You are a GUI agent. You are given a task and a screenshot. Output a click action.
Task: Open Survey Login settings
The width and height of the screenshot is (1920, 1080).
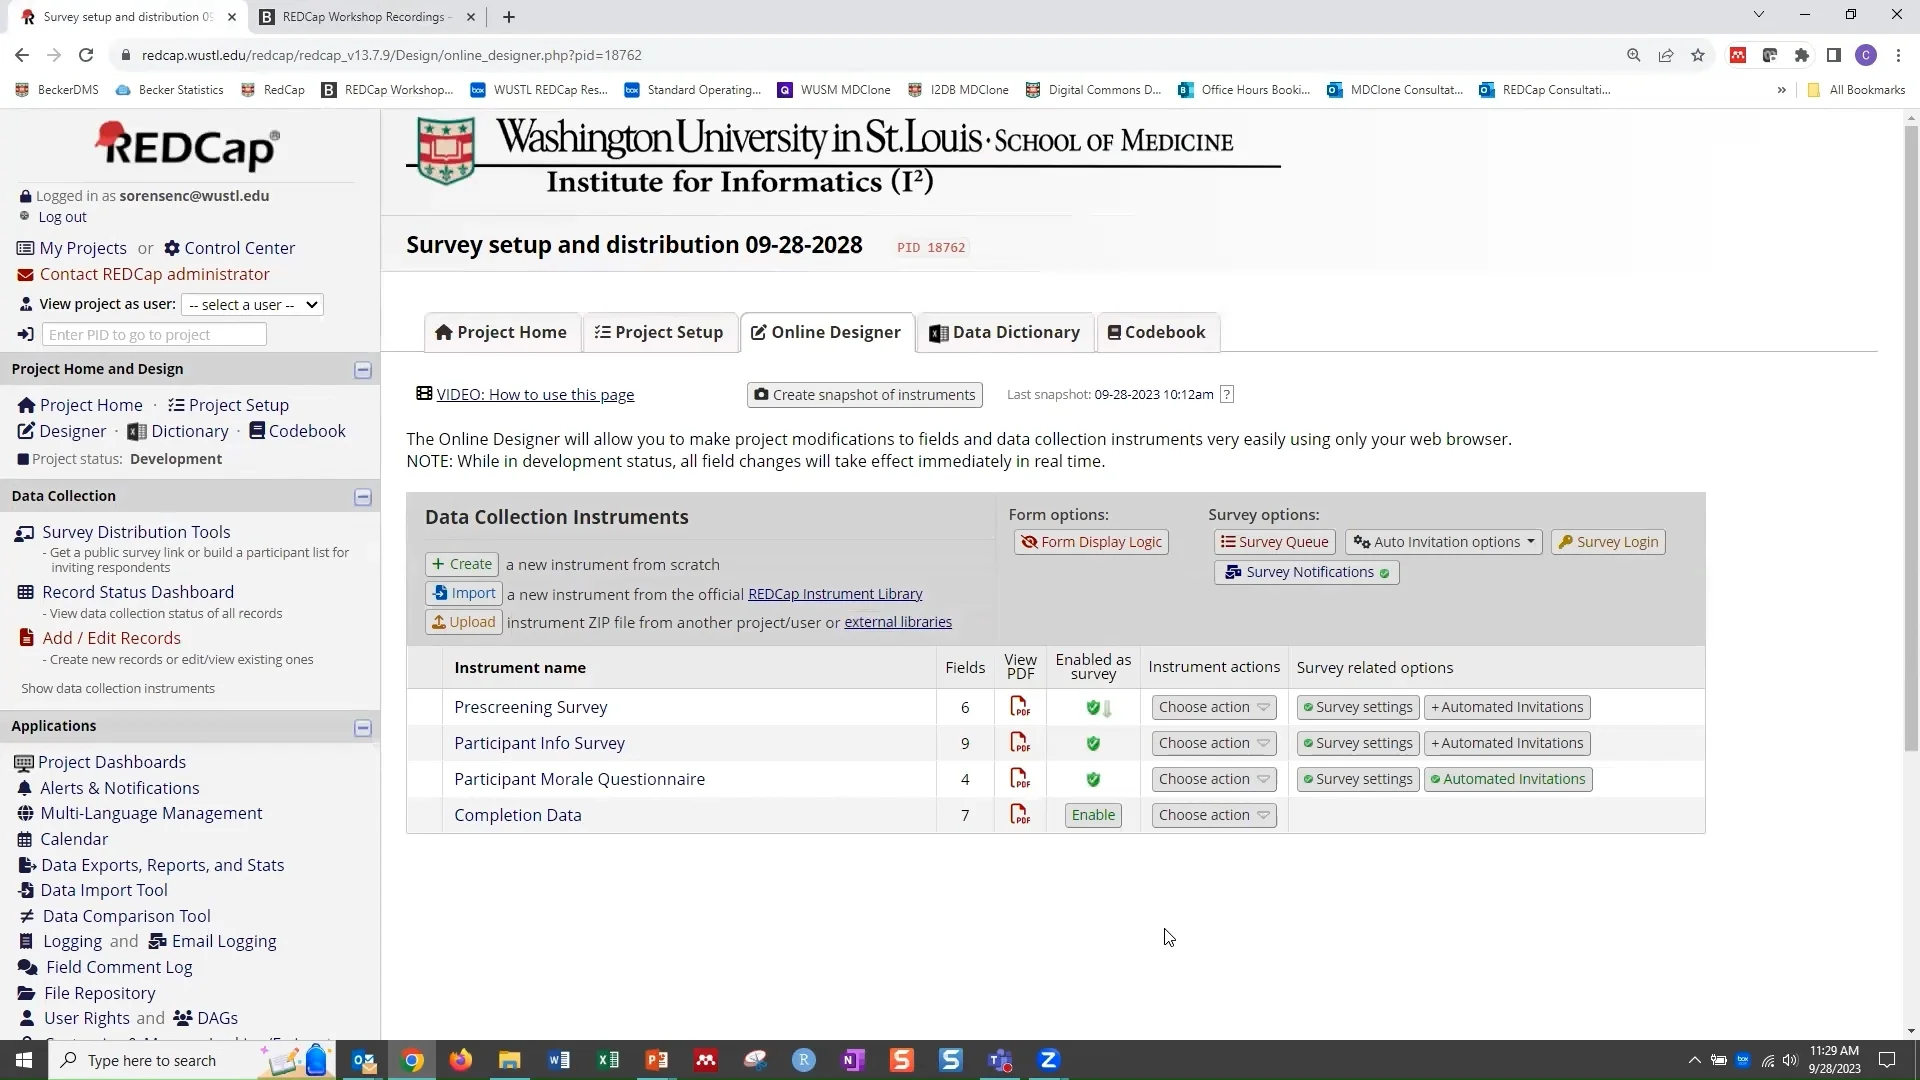[1608, 542]
